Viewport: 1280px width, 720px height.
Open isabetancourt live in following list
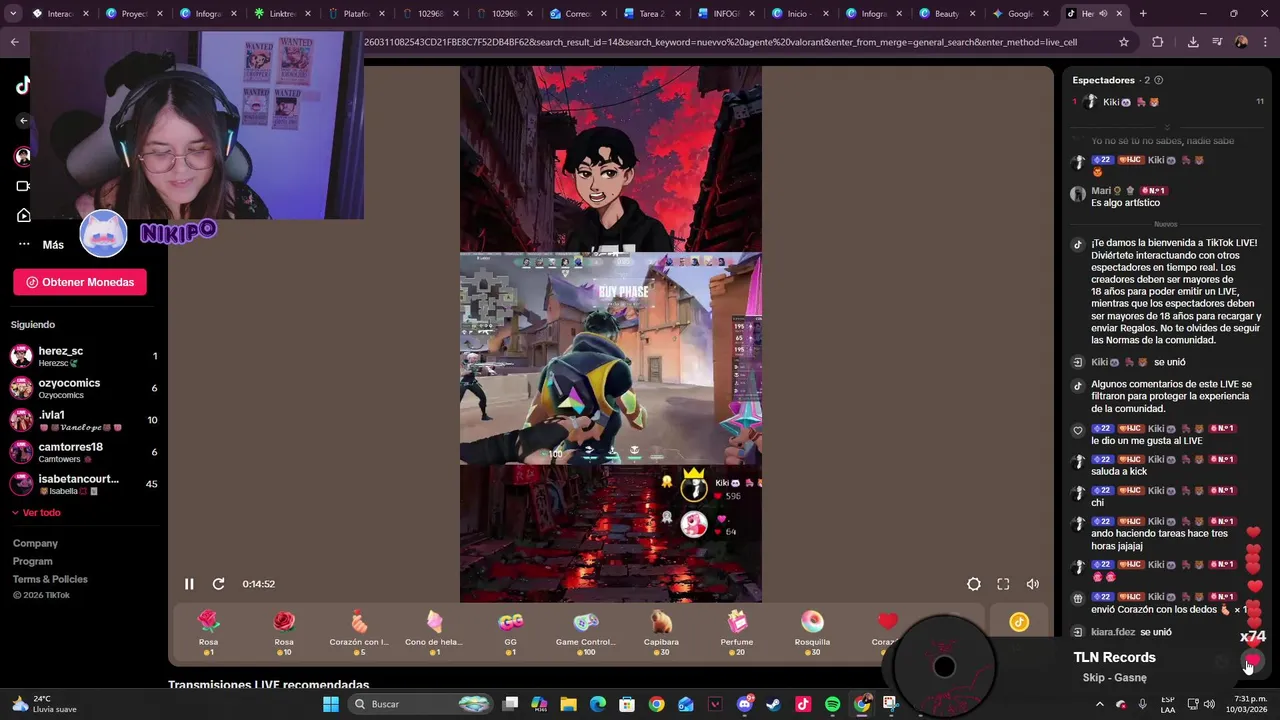[x=84, y=484]
